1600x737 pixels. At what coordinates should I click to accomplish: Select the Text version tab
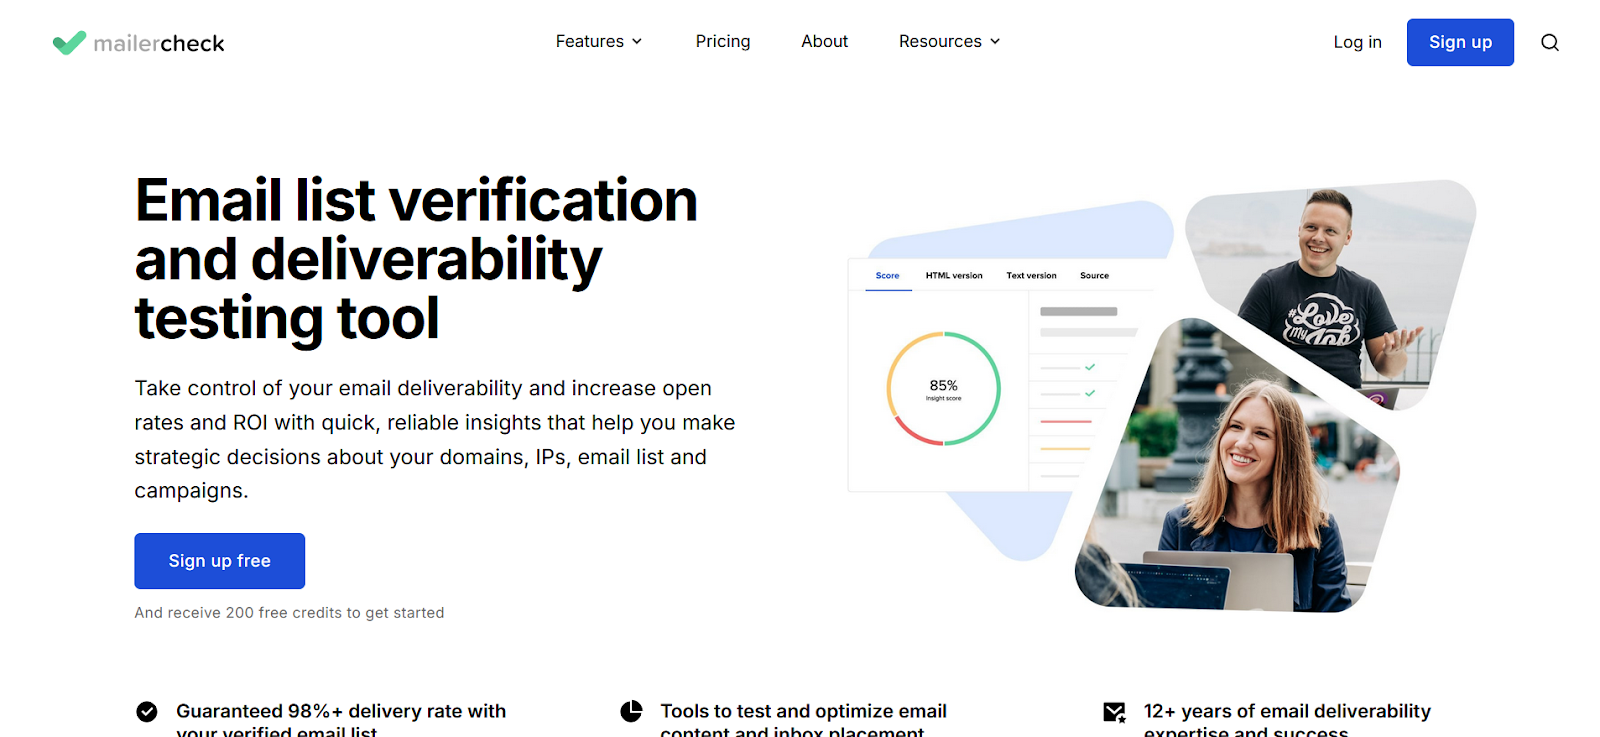coord(1031,275)
